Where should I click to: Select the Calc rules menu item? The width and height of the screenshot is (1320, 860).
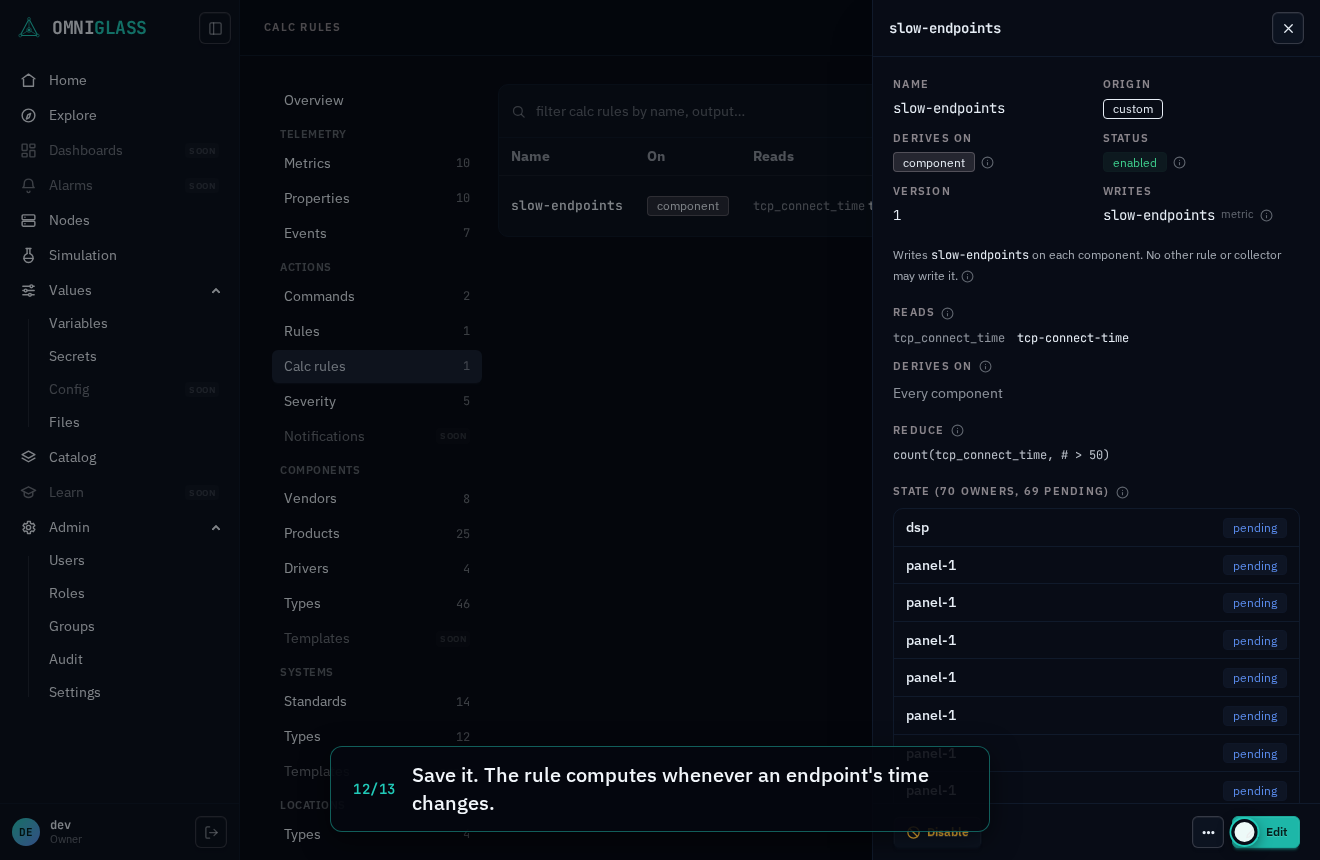pos(377,366)
